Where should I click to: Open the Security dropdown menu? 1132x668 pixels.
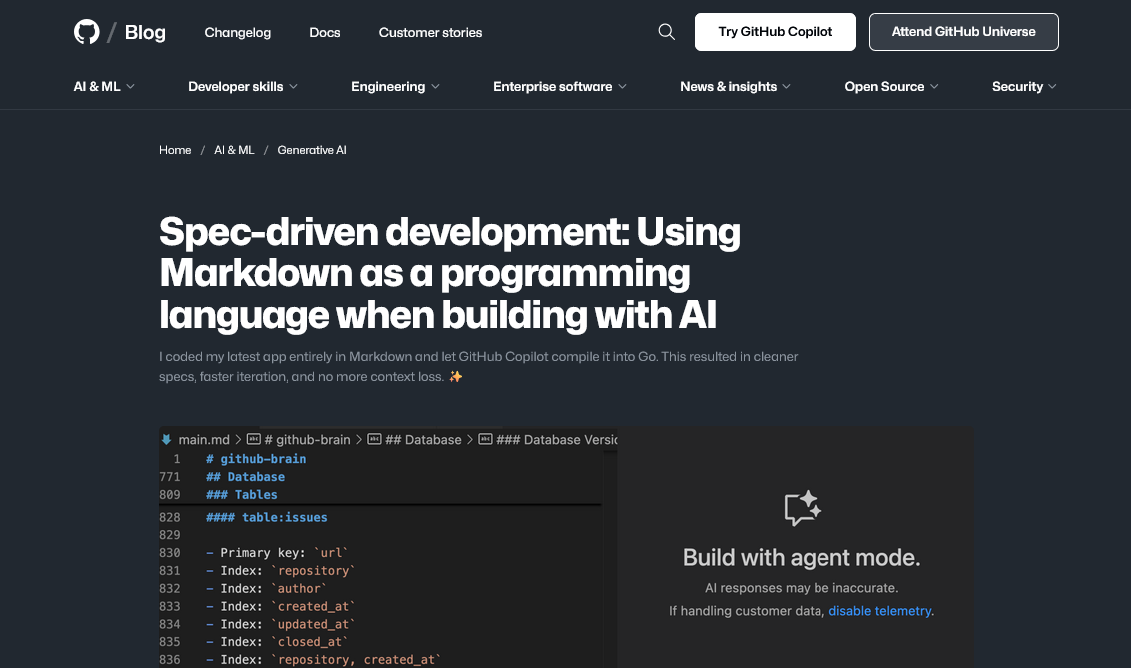tap(1024, 87)
